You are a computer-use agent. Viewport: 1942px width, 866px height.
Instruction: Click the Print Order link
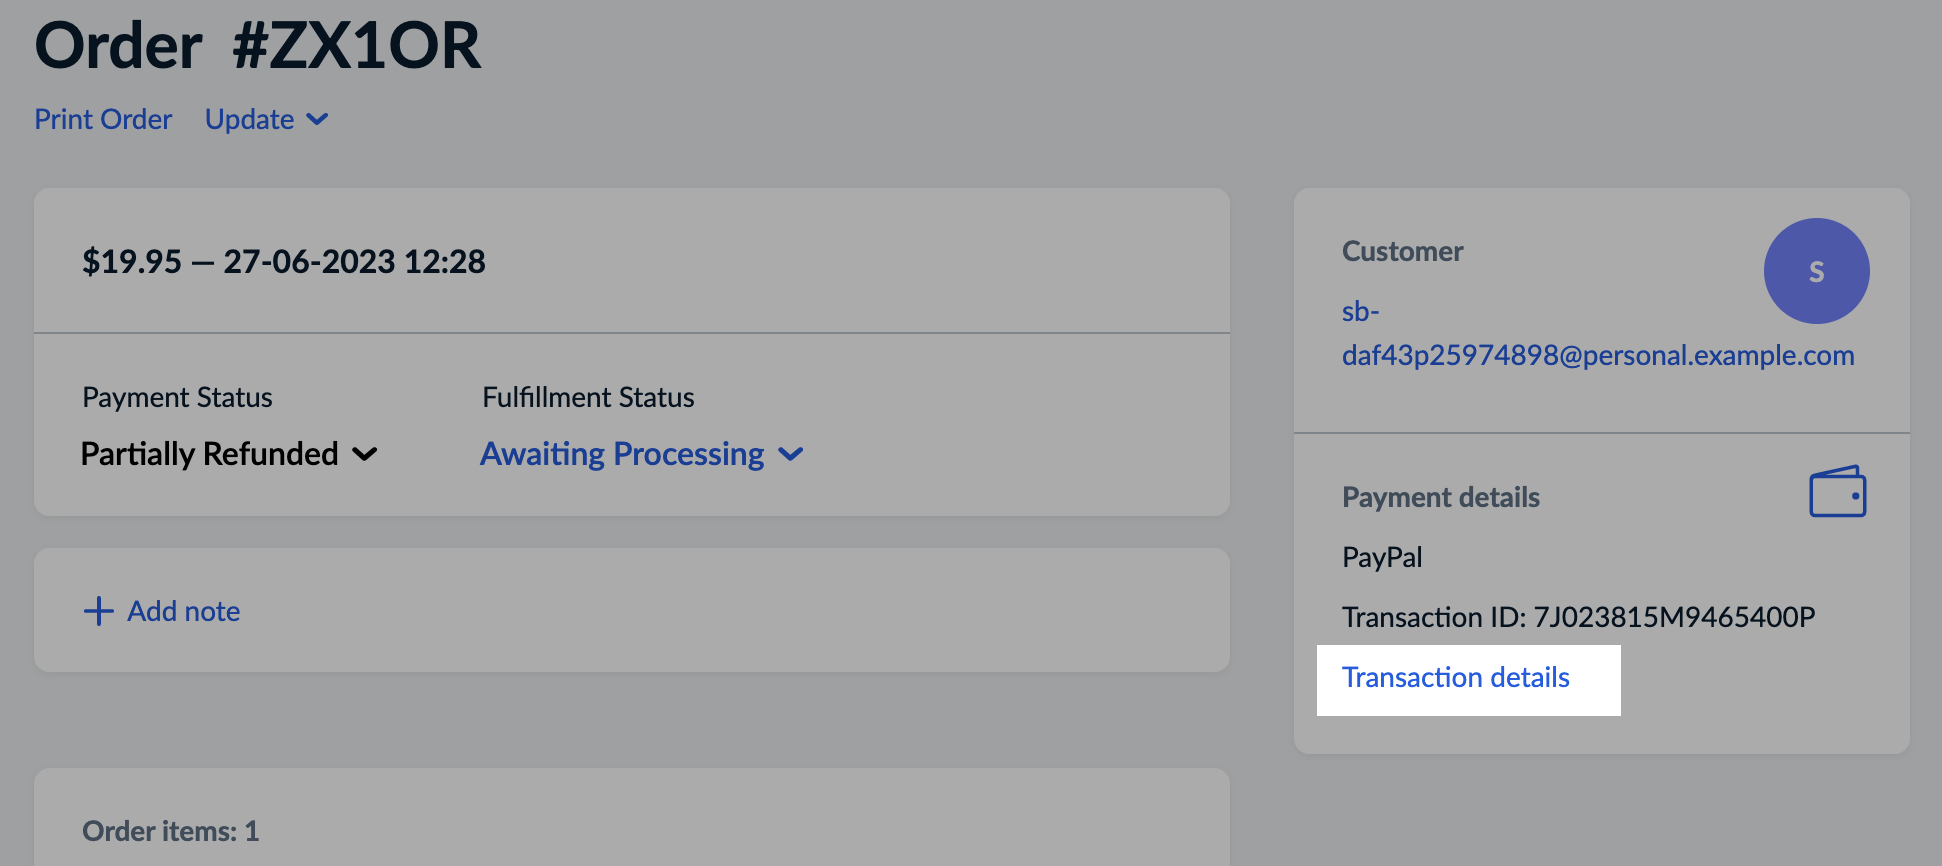102,119
